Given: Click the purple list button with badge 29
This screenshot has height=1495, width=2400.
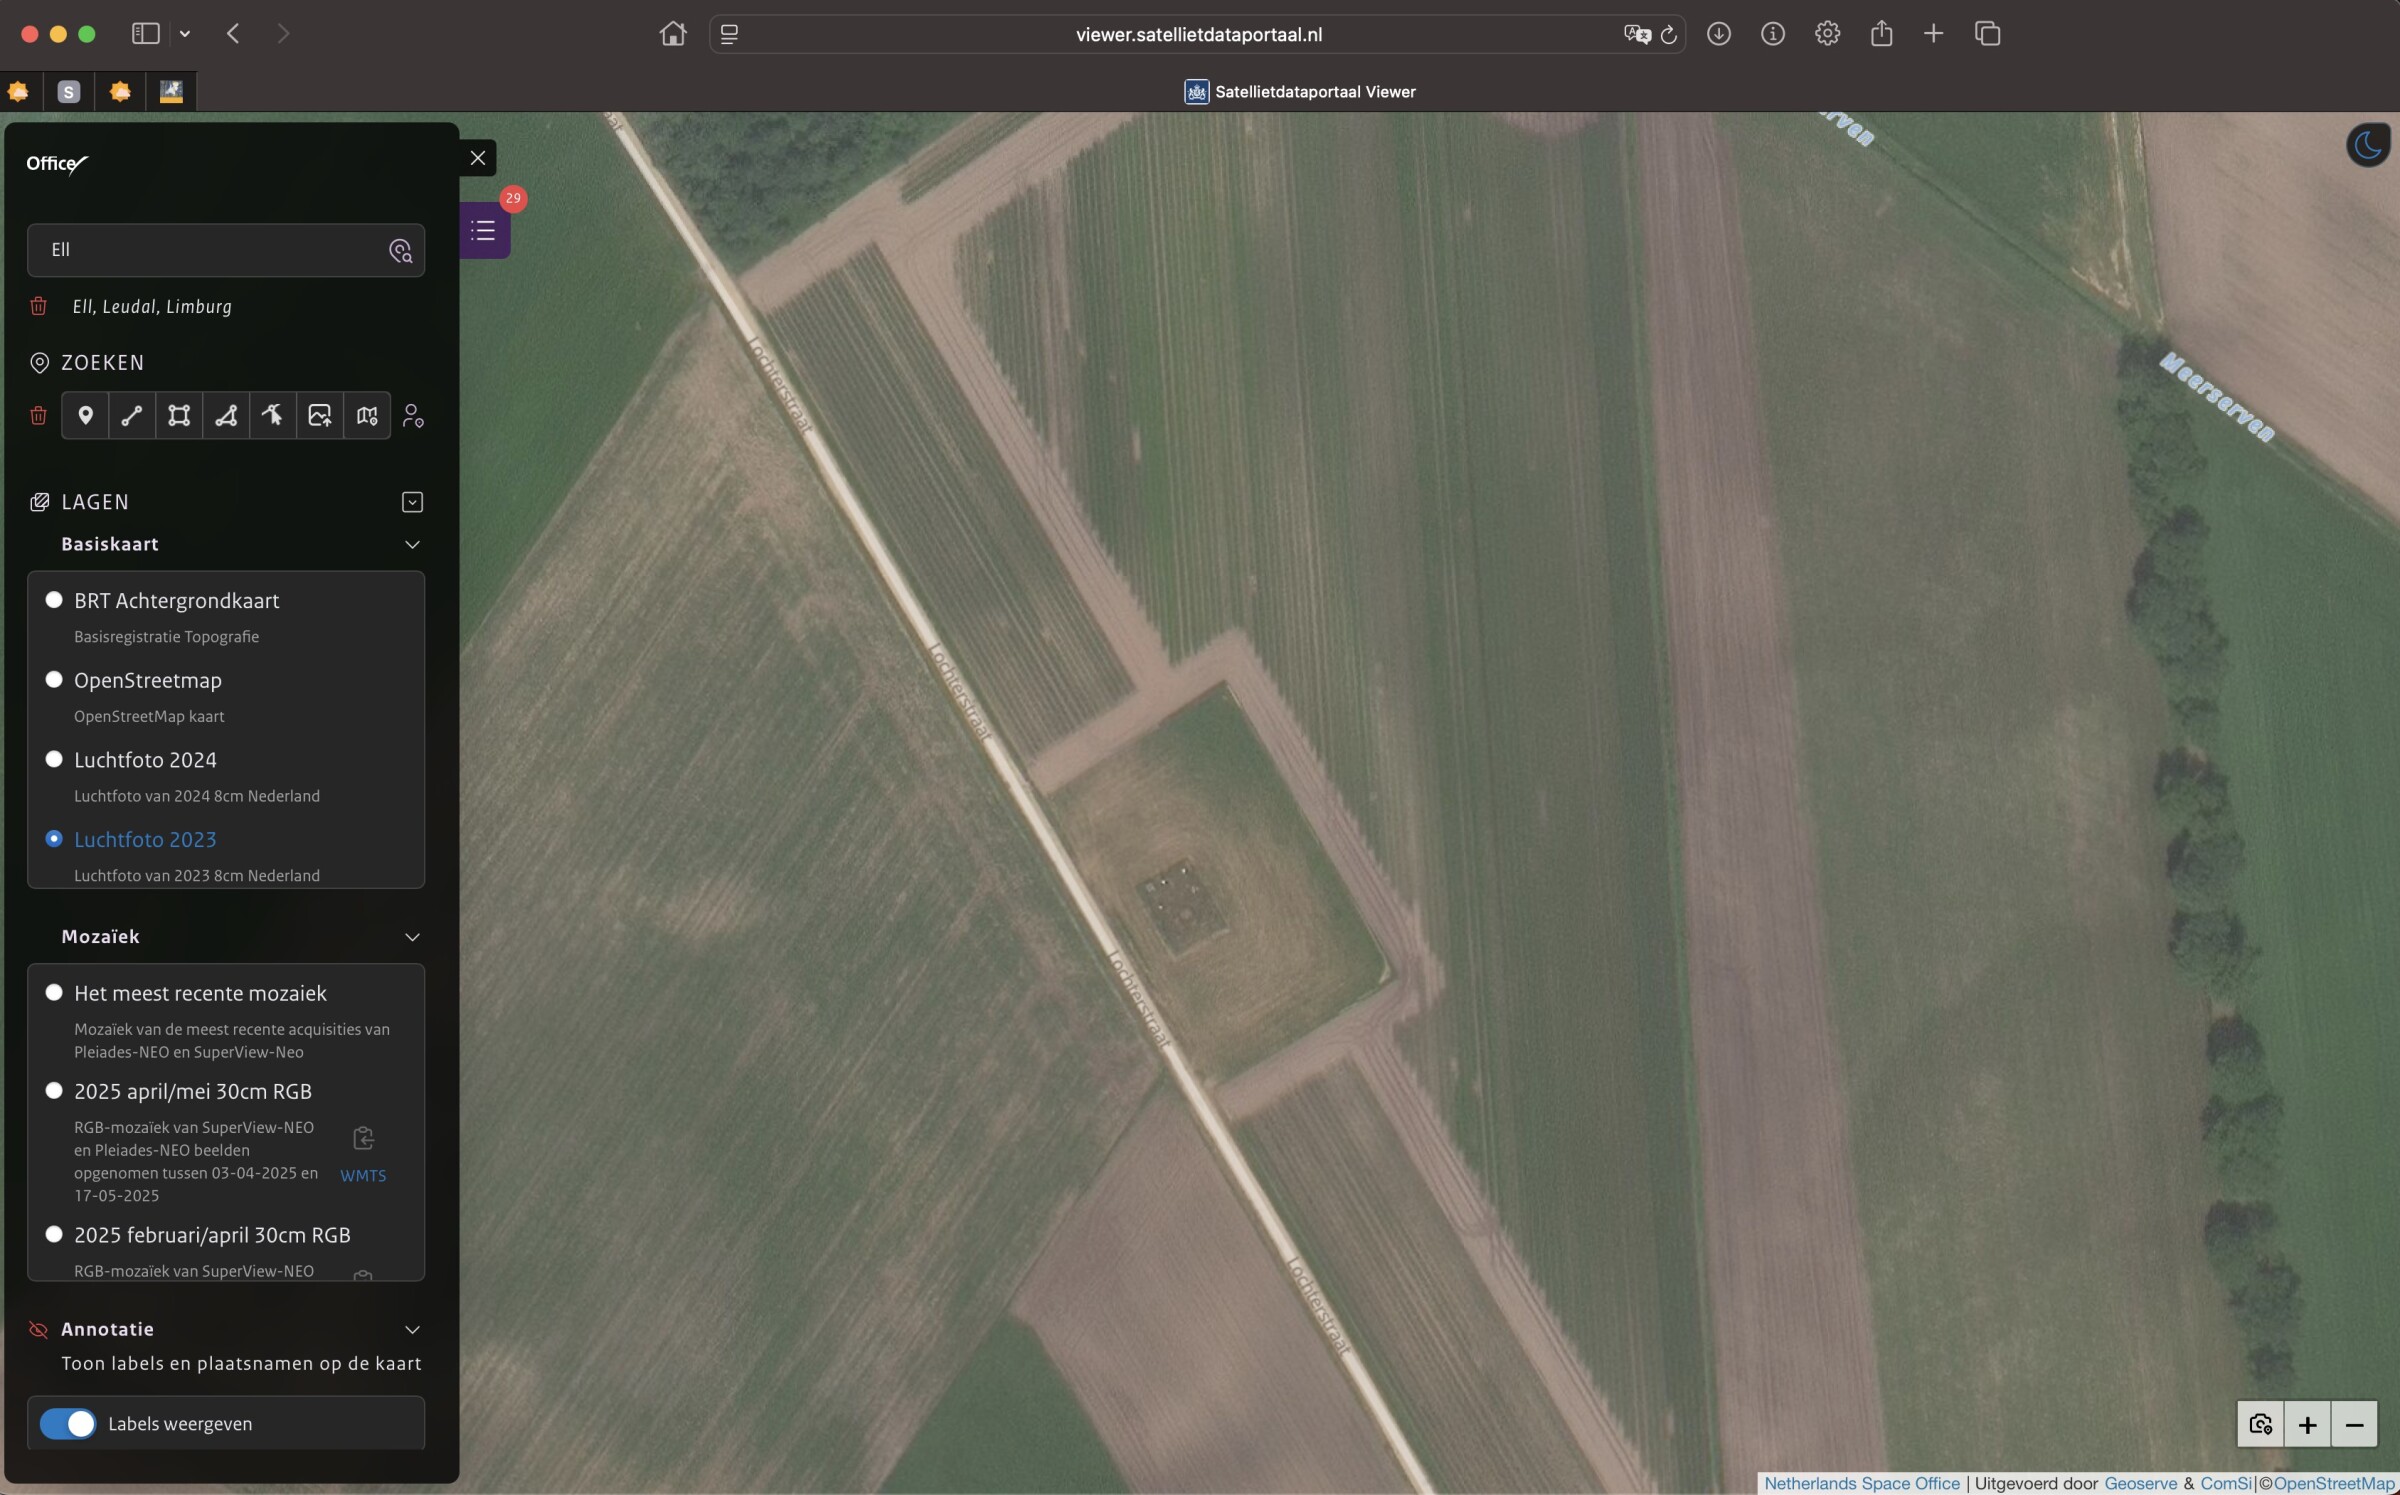Looking at the screenshot, I should (484, 231).
